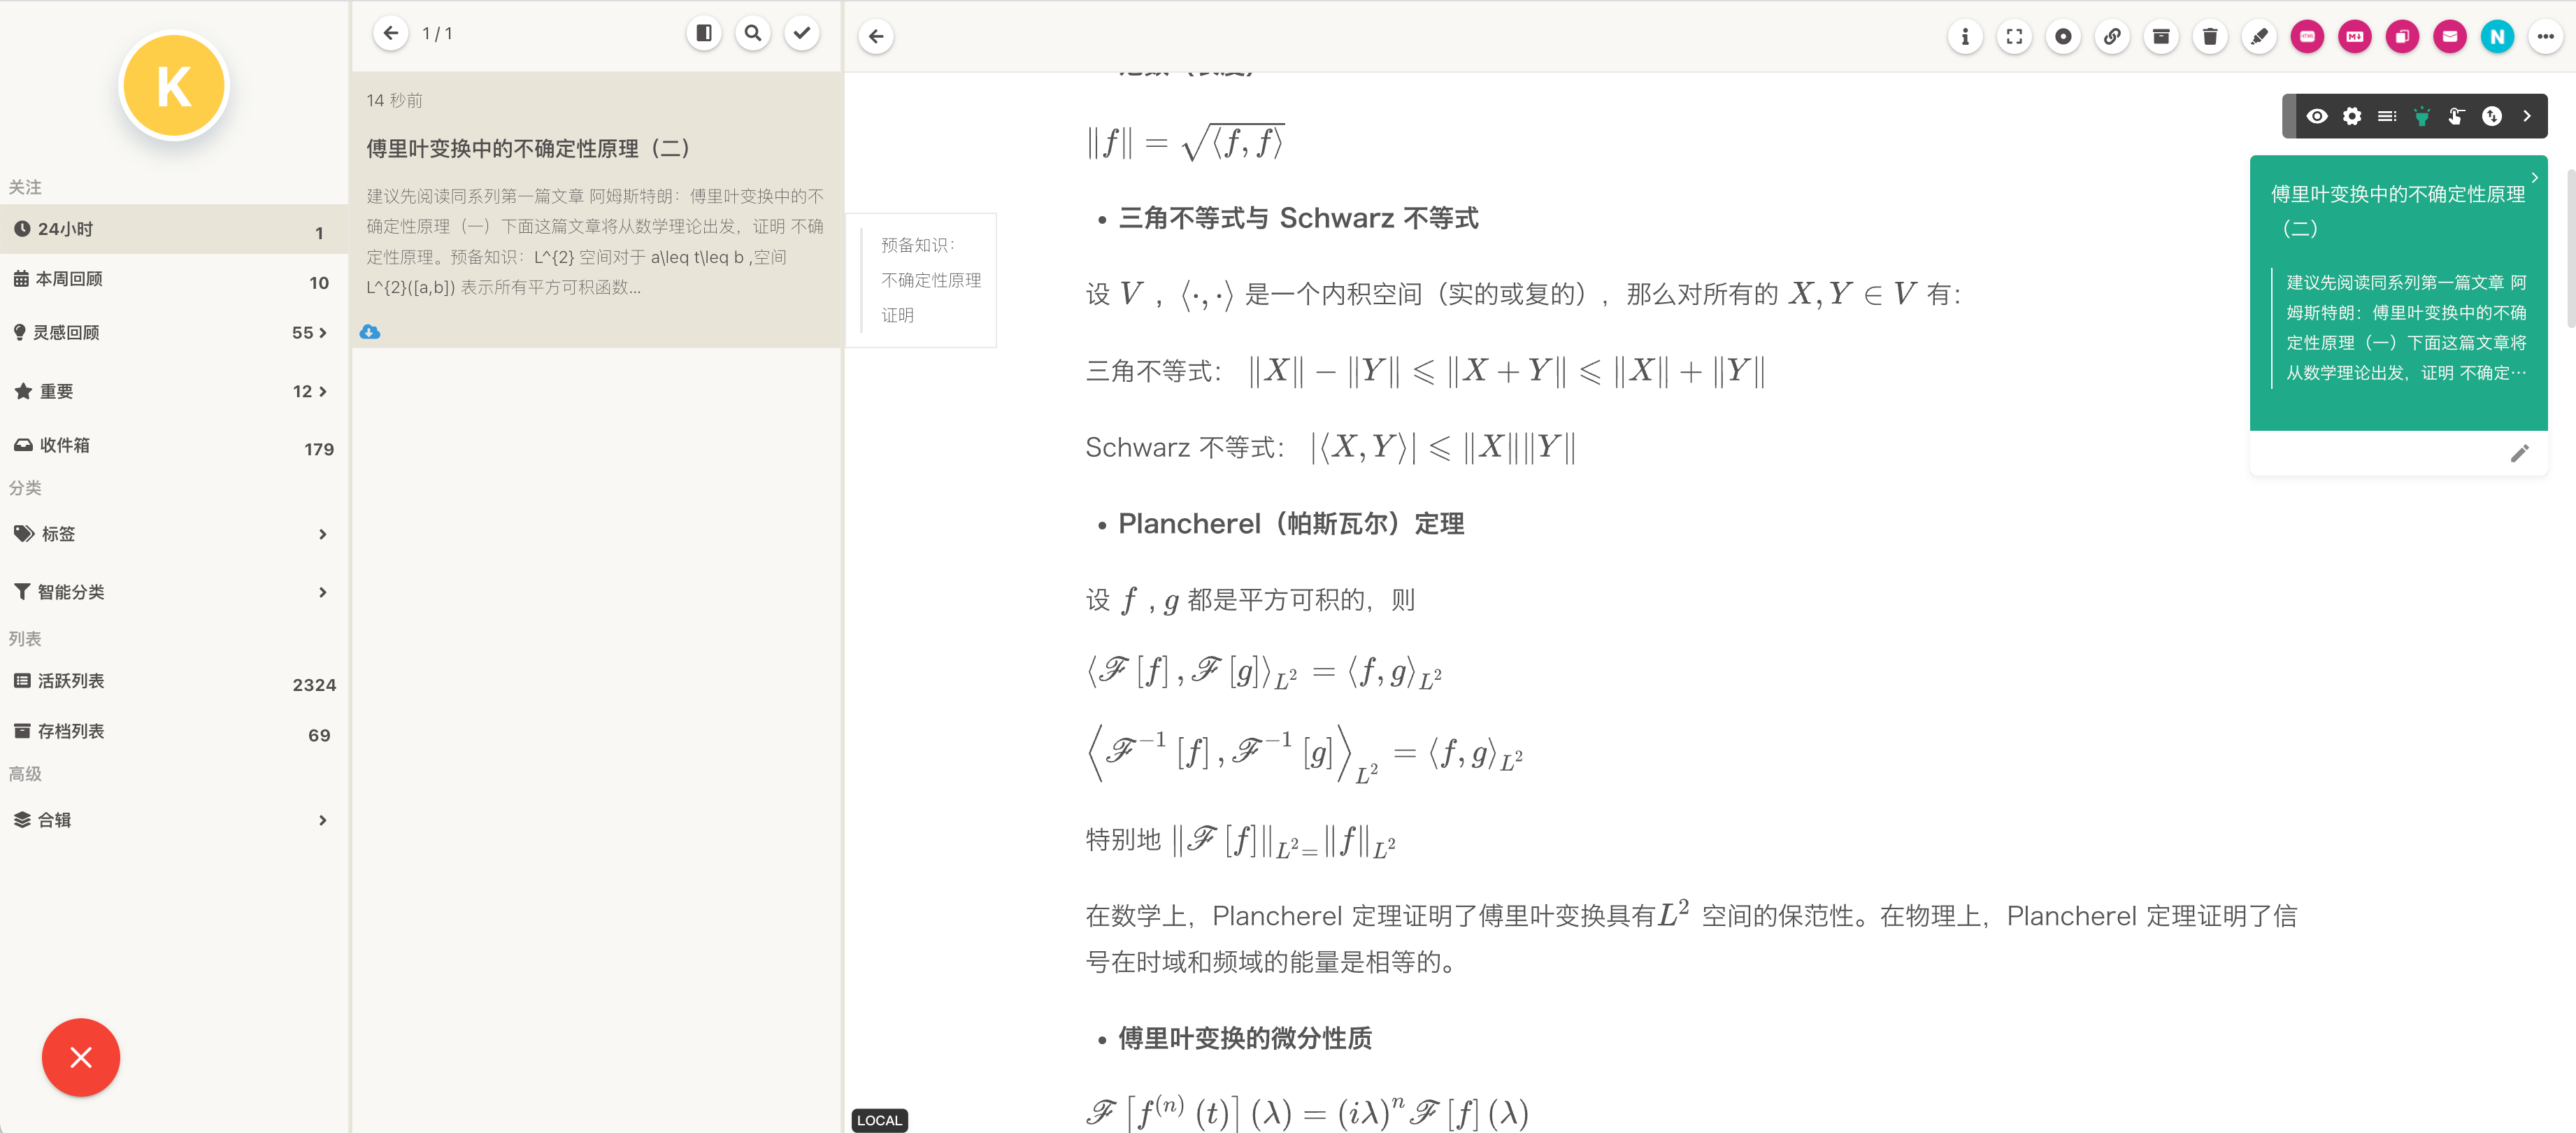
Task: Open the article information panel
Action: tap(1965, 36)
